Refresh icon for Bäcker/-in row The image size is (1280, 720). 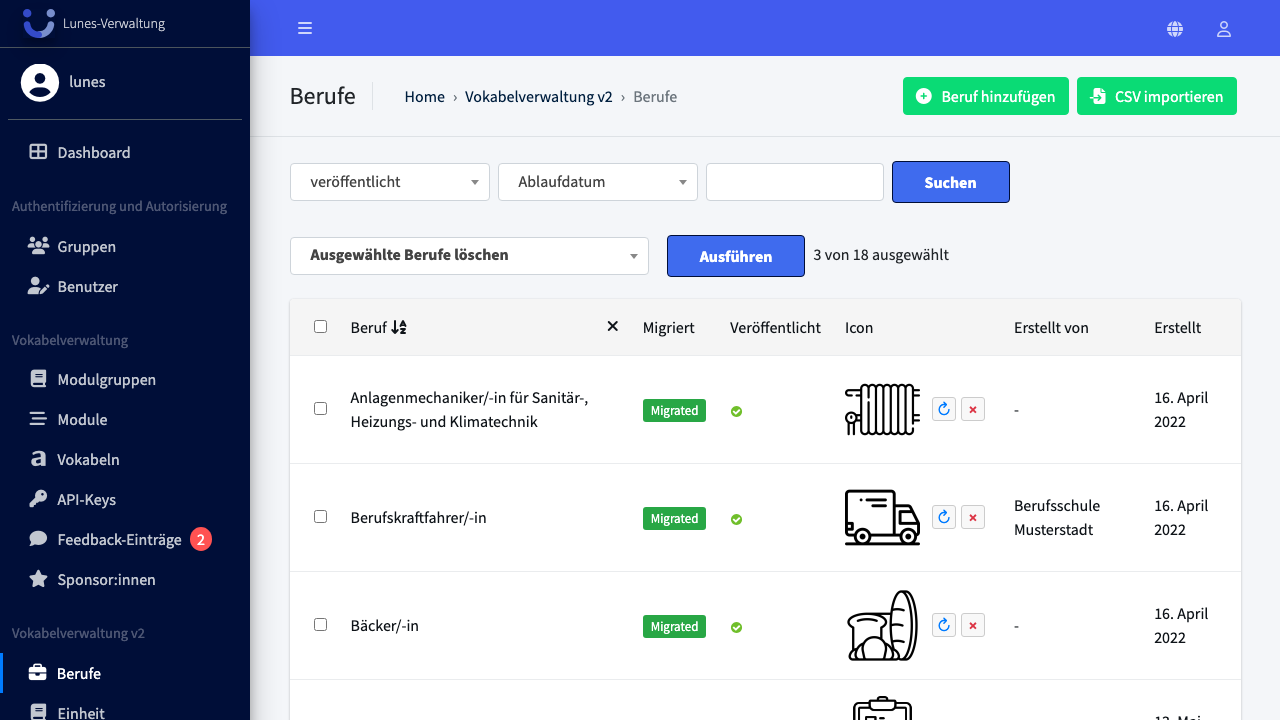point(944,625)
